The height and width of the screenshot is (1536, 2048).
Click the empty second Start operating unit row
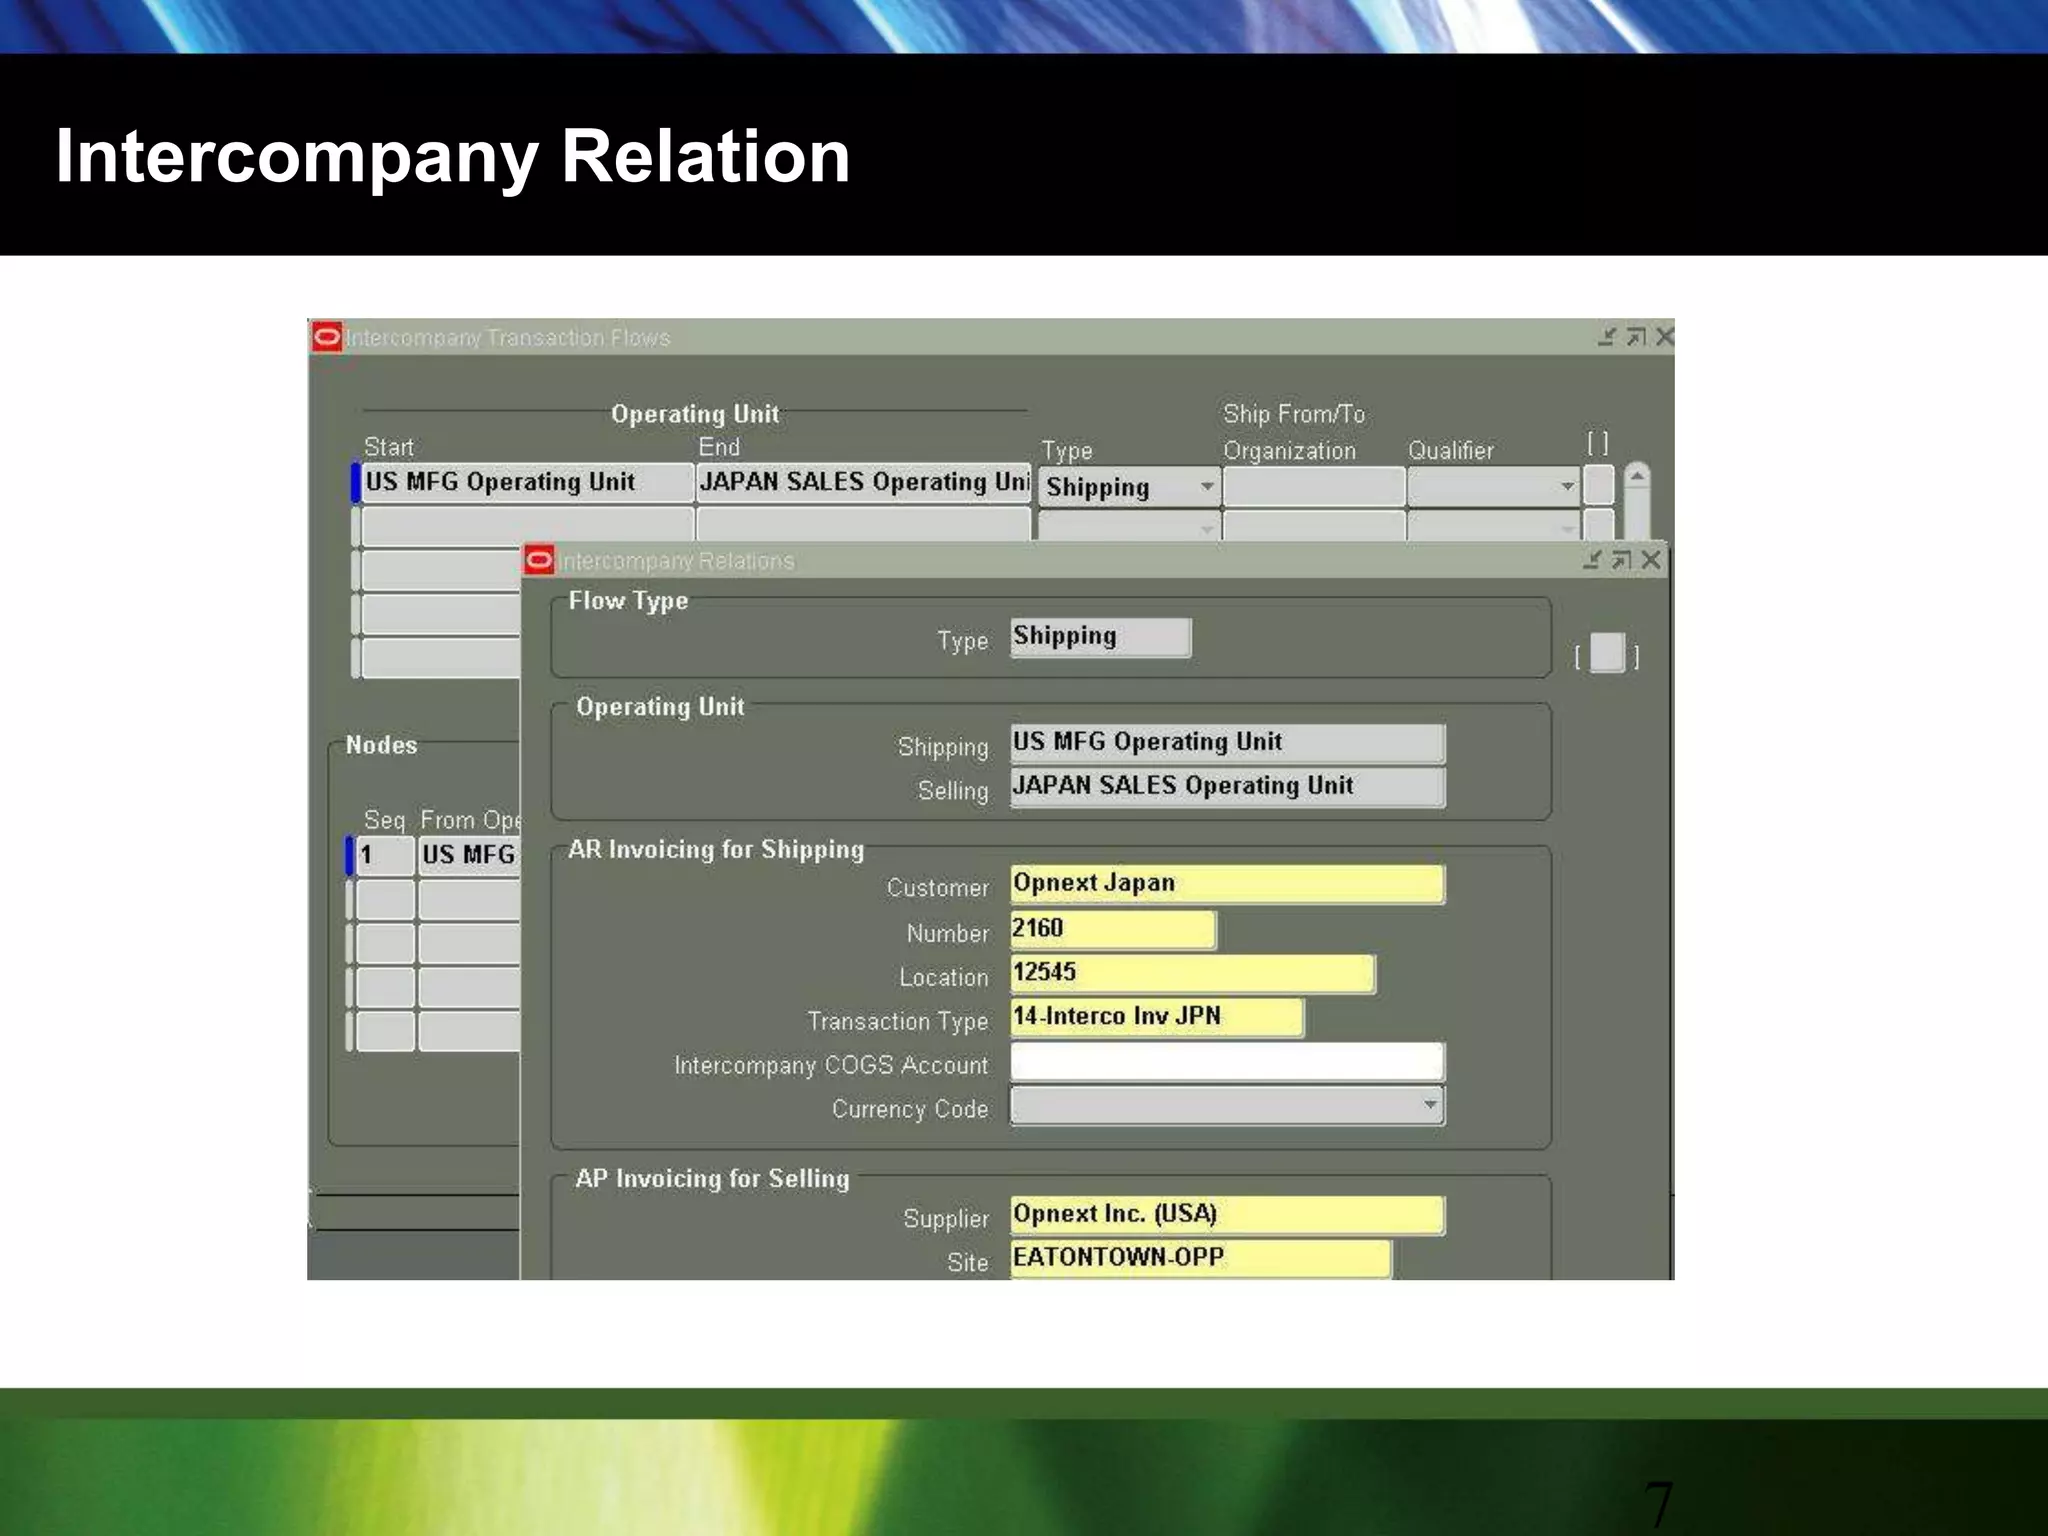coord(528,525)
